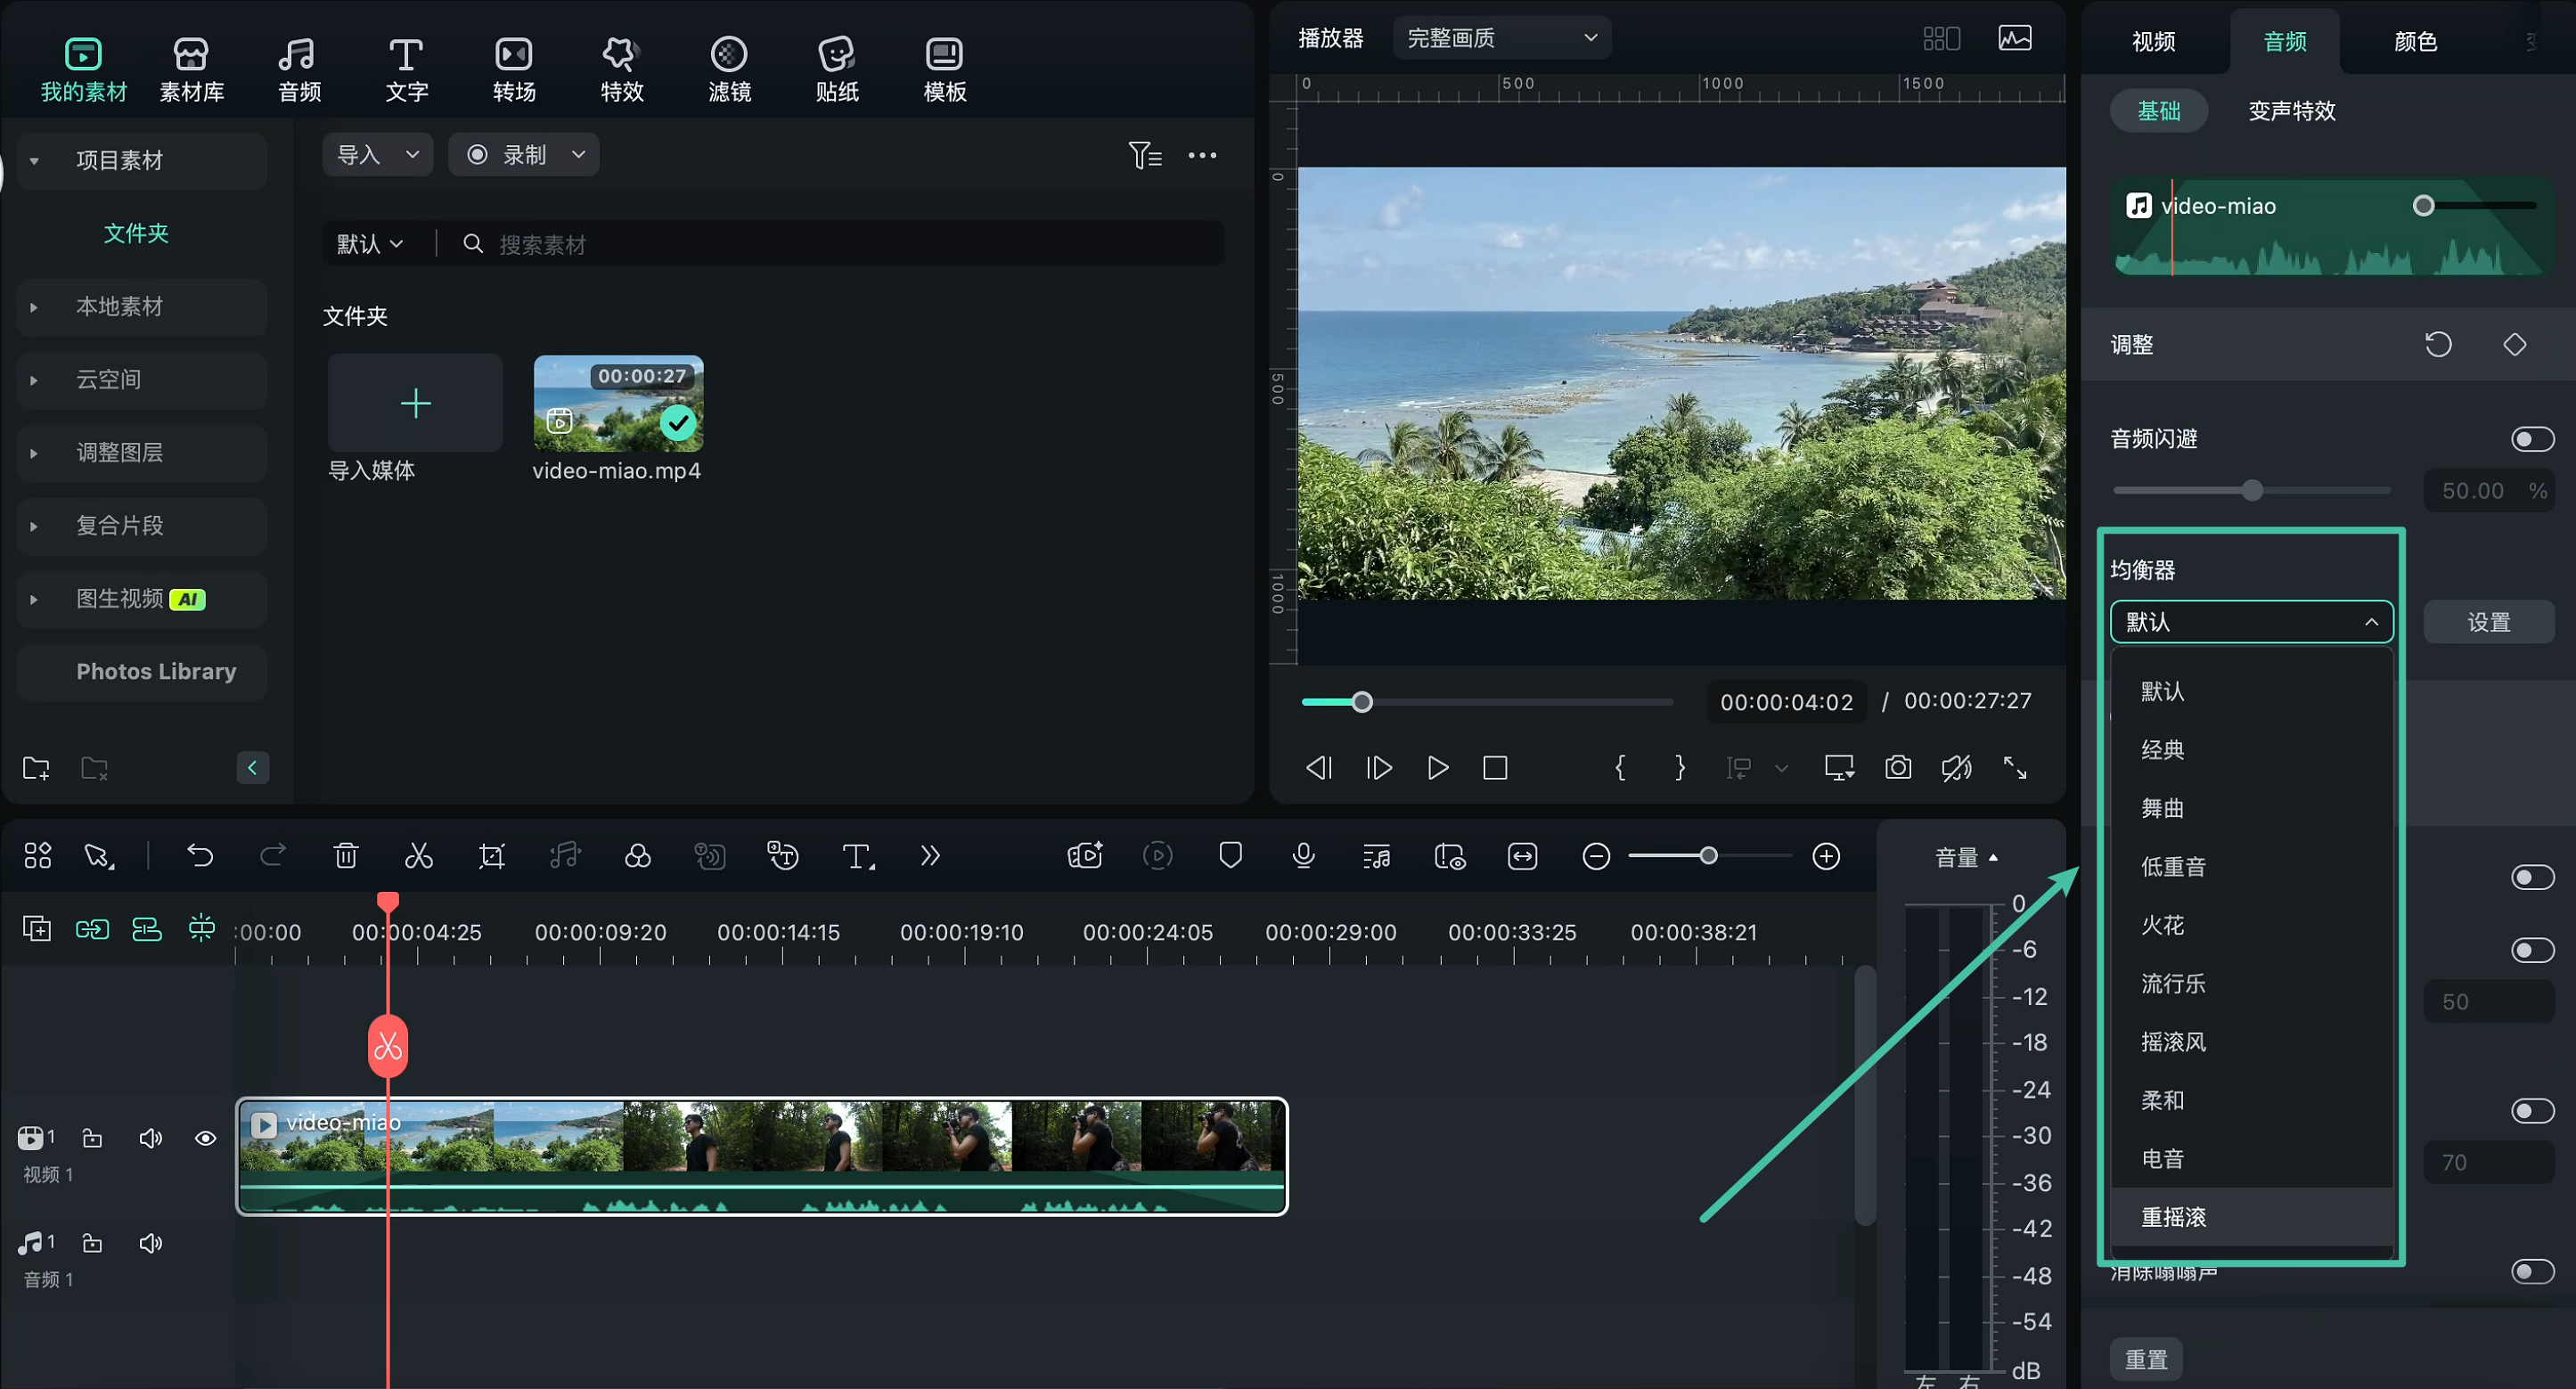2576x1389 pixels.
Task: Open the 完整画质 playback quality dropdown
Action: pos(1501,38)
